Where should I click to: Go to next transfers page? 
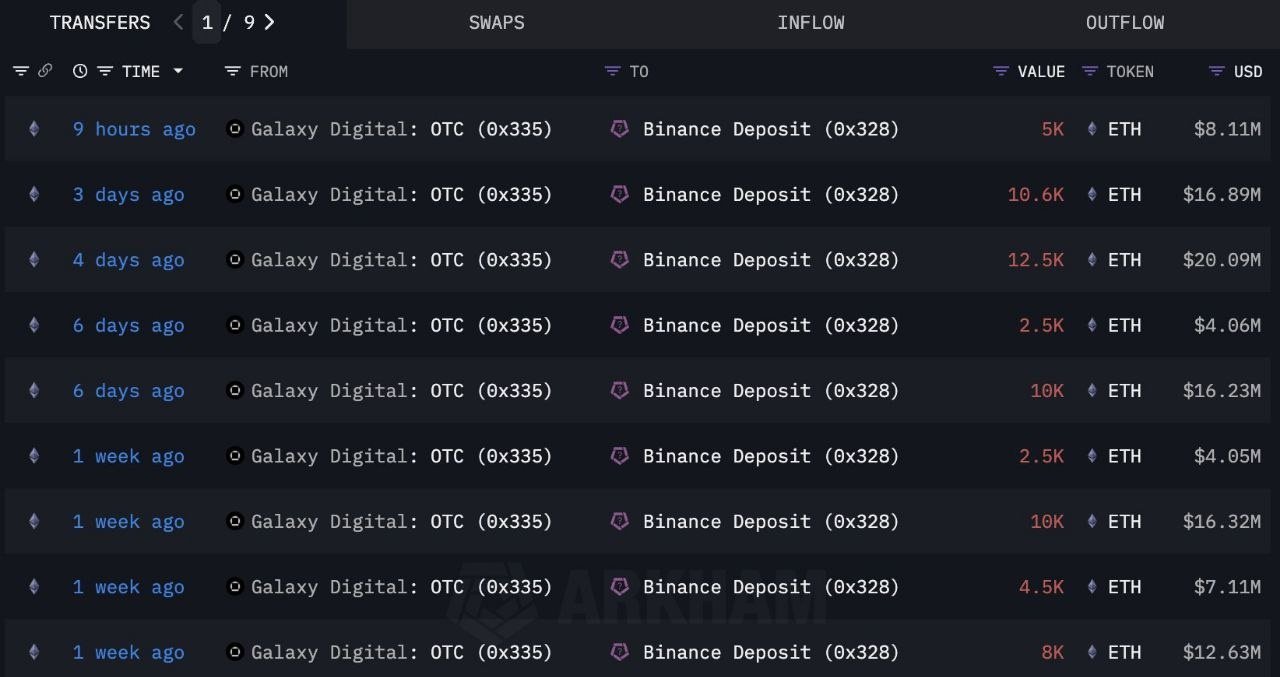coord(269,22)
